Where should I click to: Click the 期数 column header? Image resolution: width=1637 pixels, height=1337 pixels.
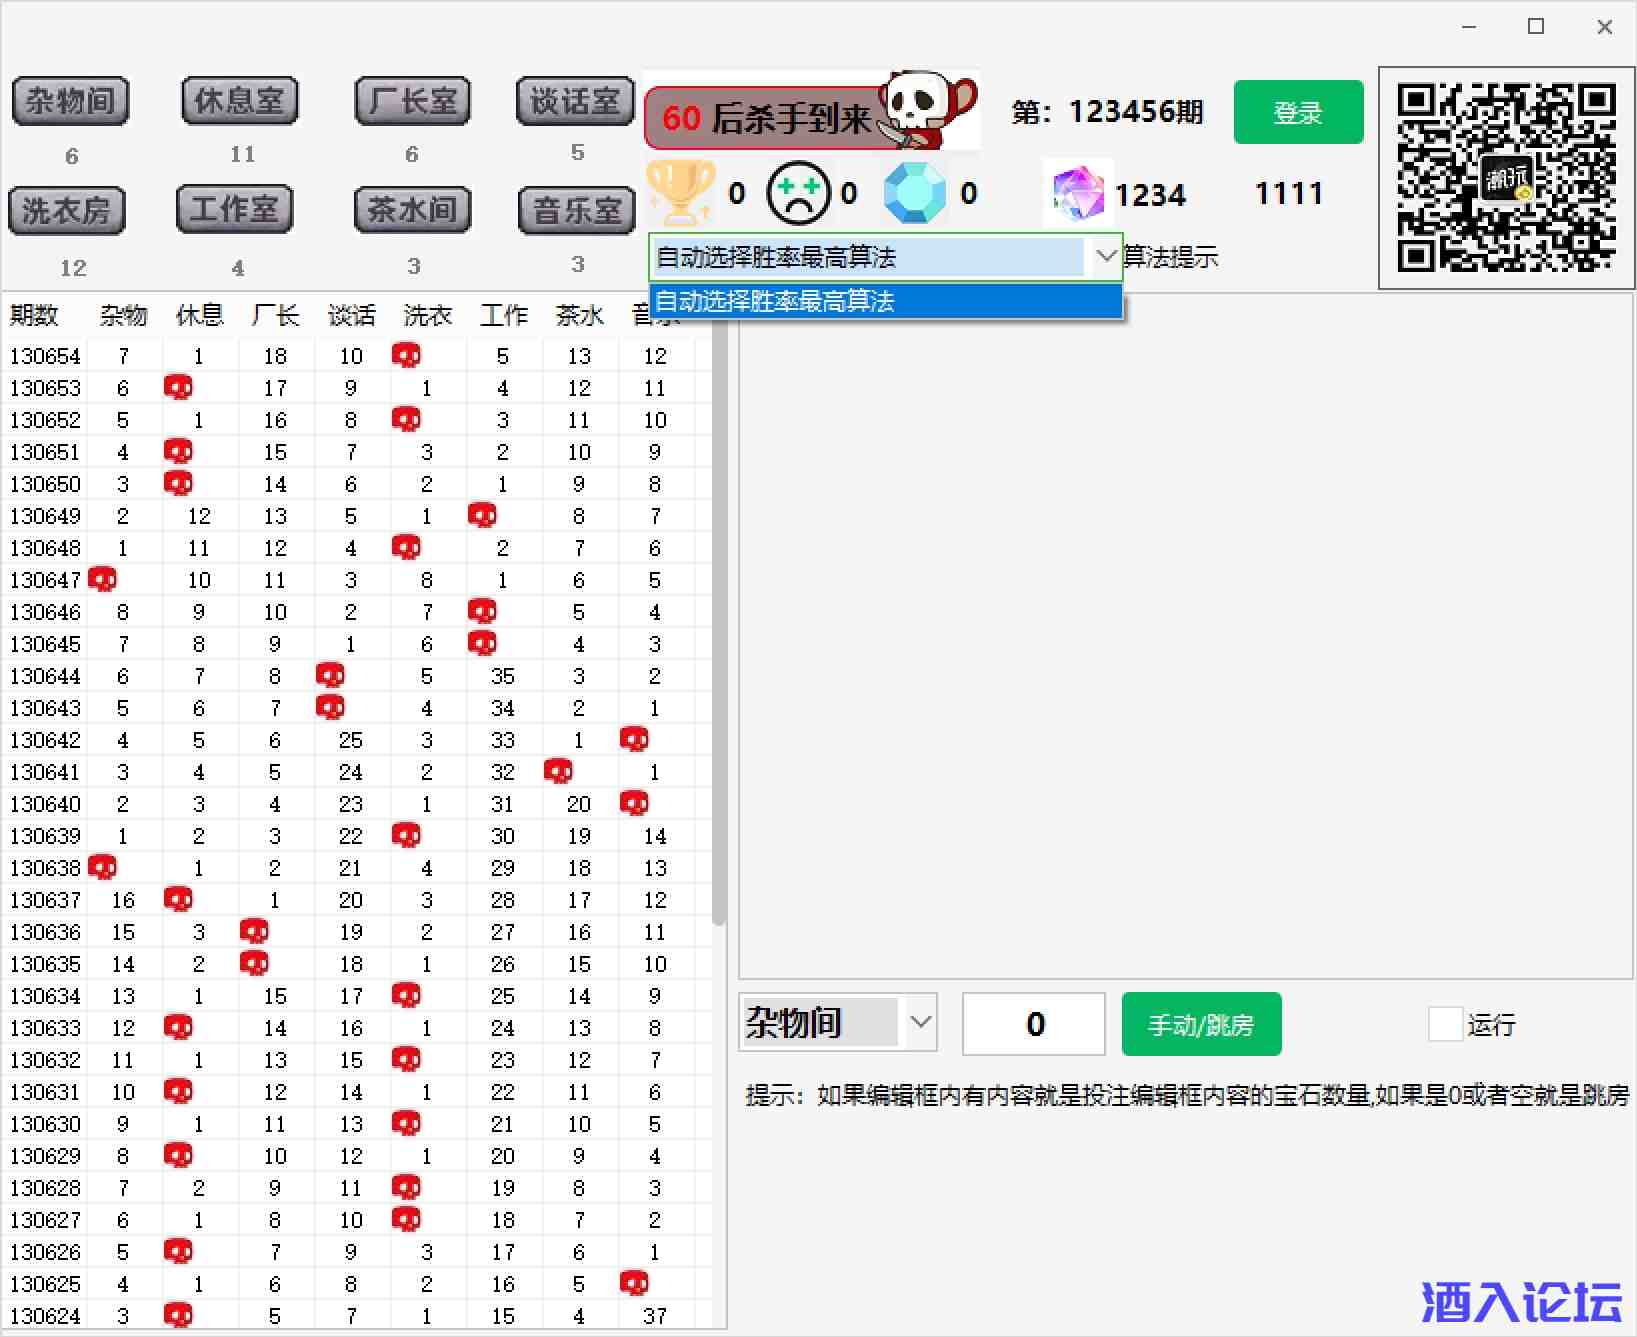click(34, 315)
